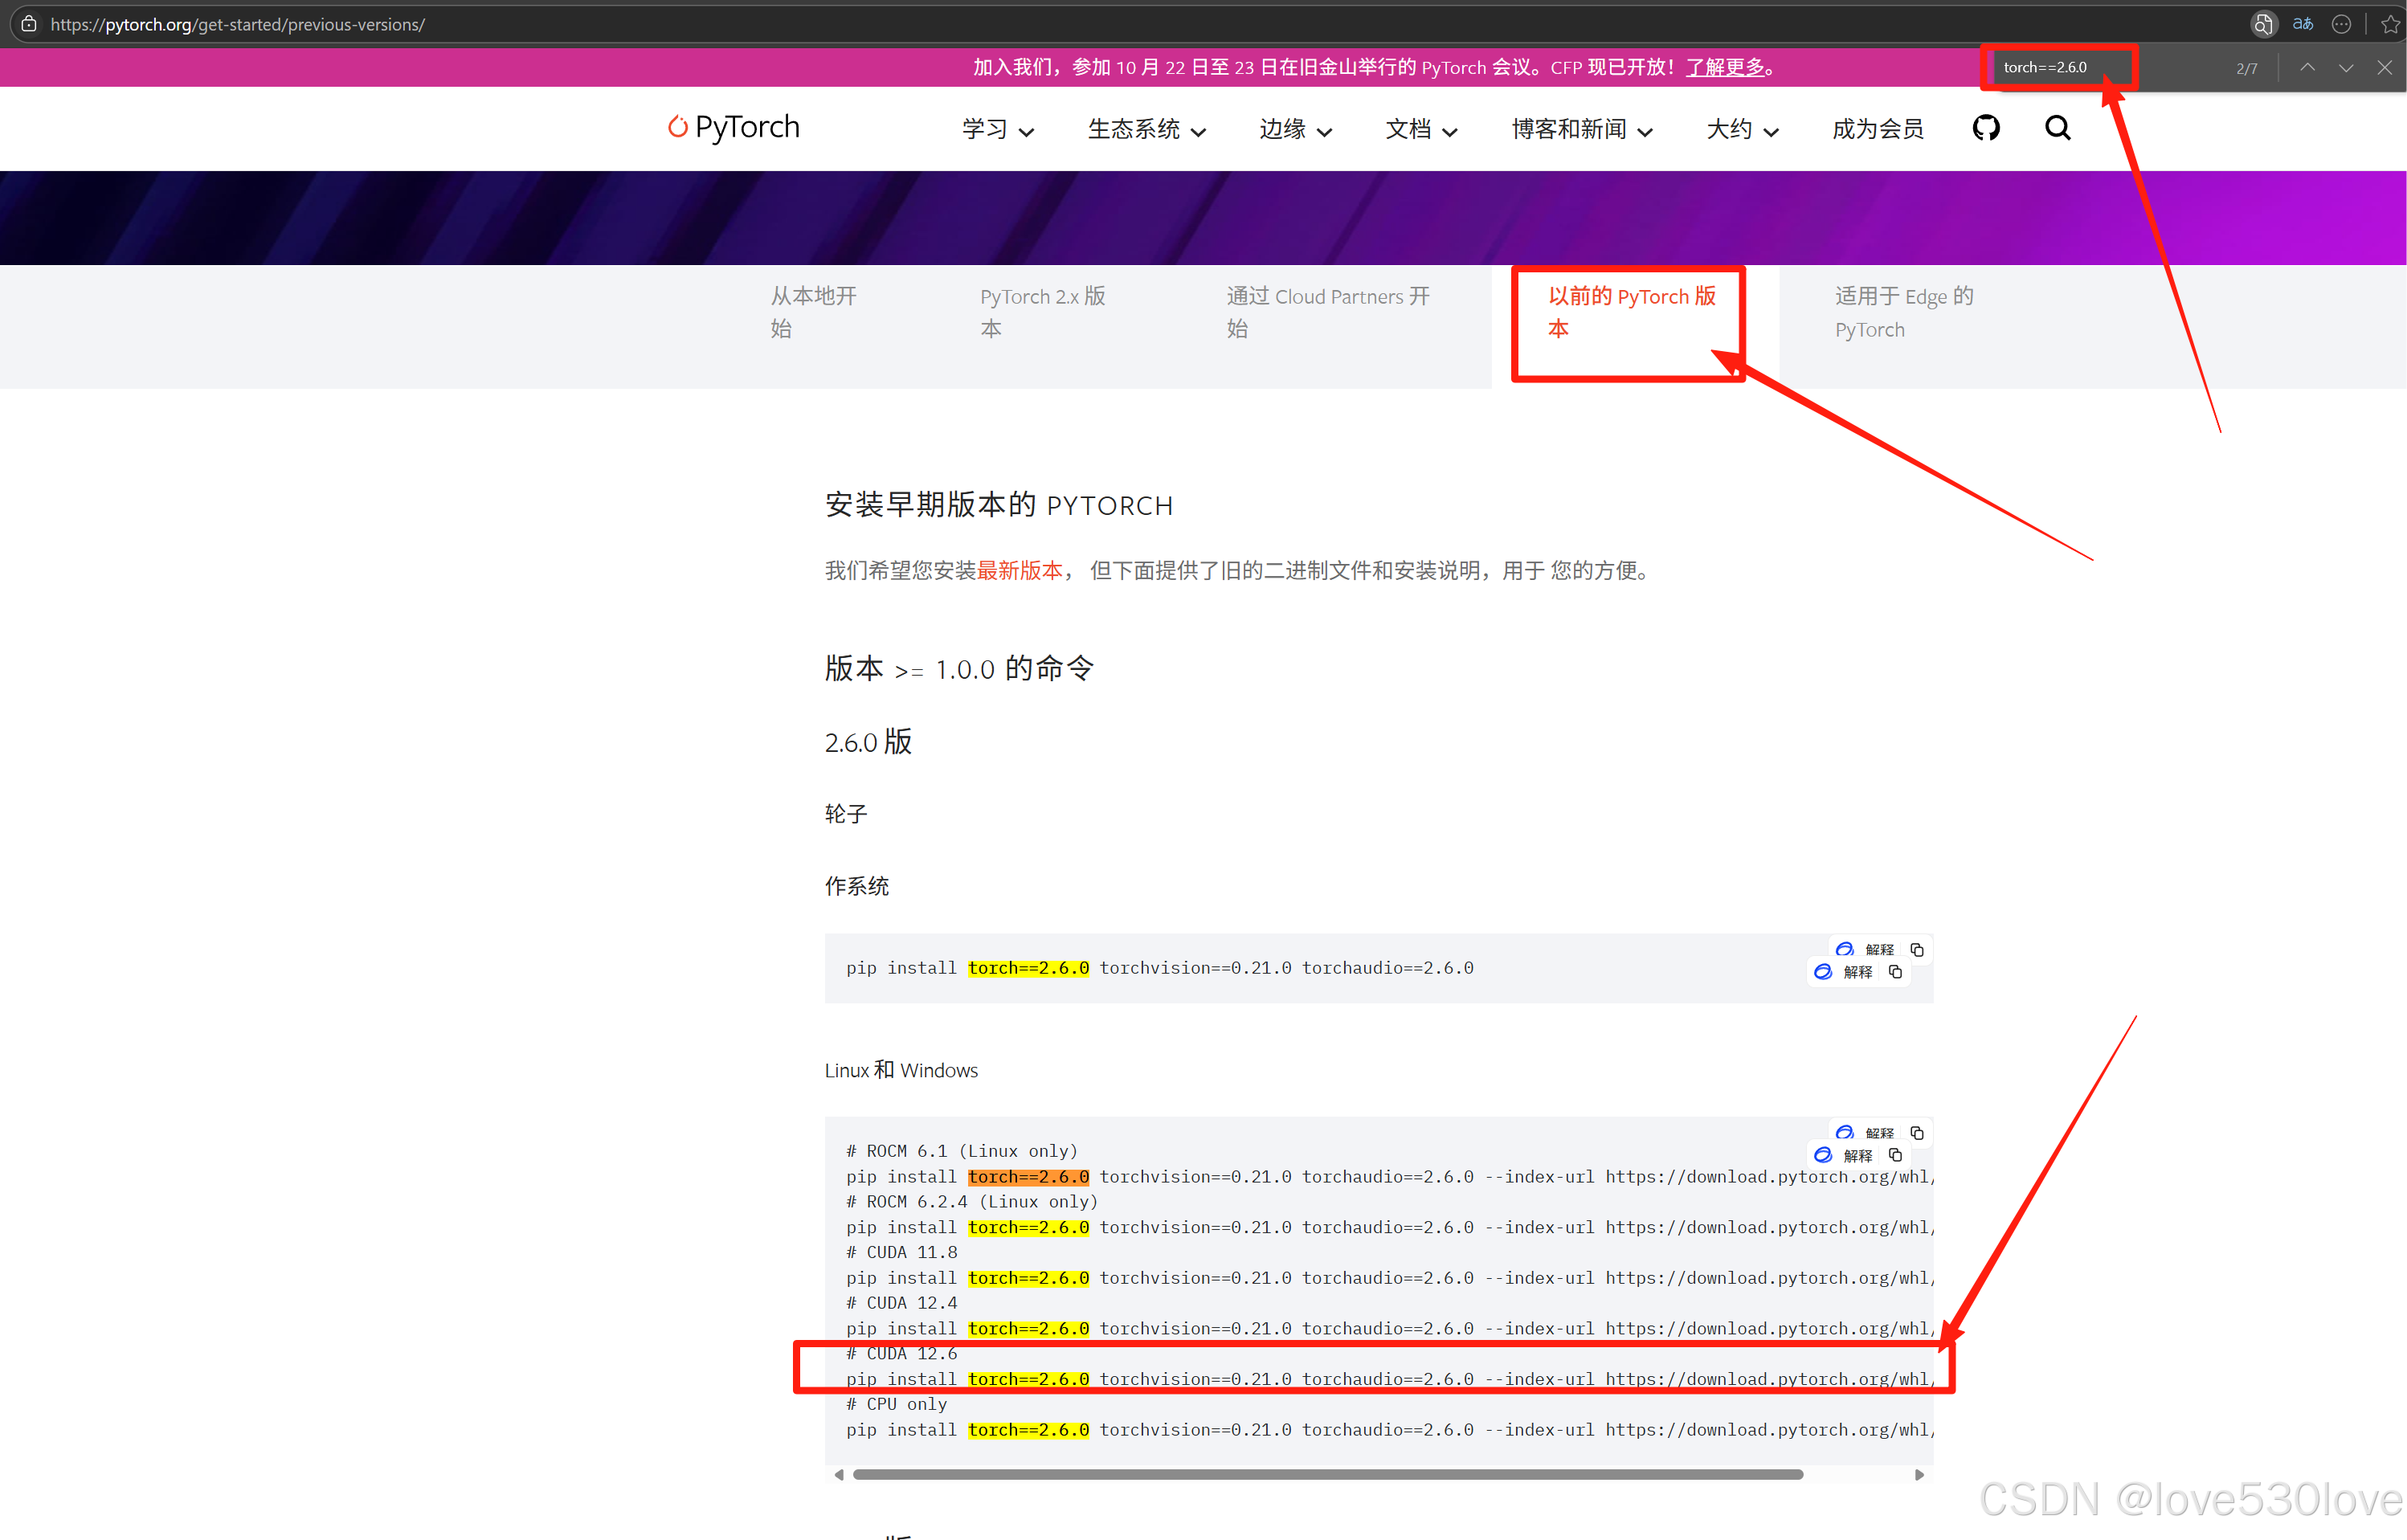Open the GitHub icon in navbar
Image resolution: width=2407 pixels, height=1540 pixels.
[1985, 128]
